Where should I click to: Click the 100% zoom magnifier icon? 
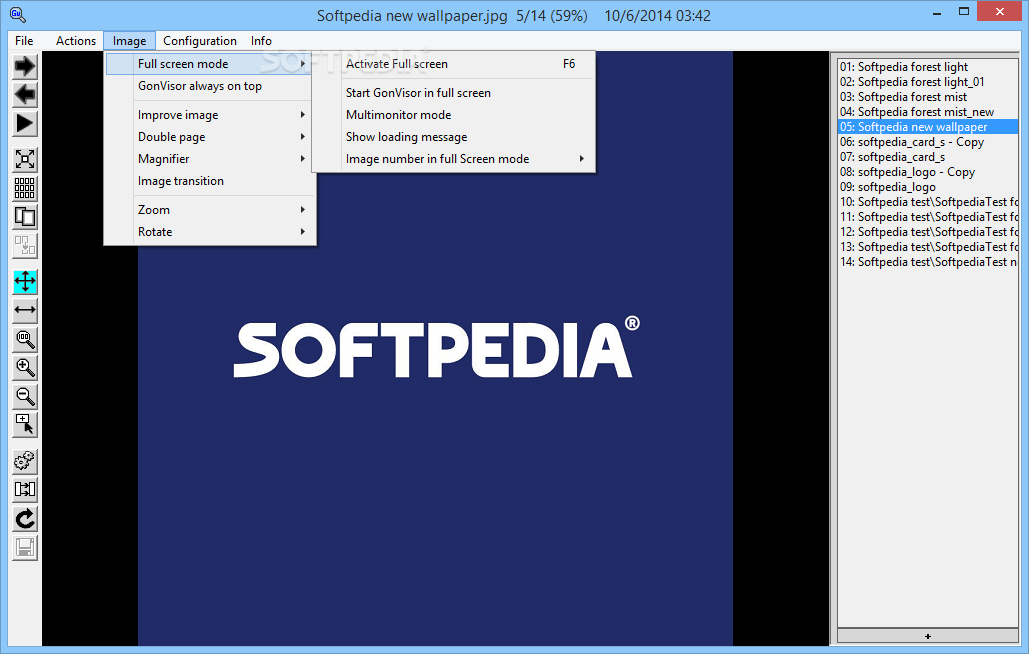[25, 339]
